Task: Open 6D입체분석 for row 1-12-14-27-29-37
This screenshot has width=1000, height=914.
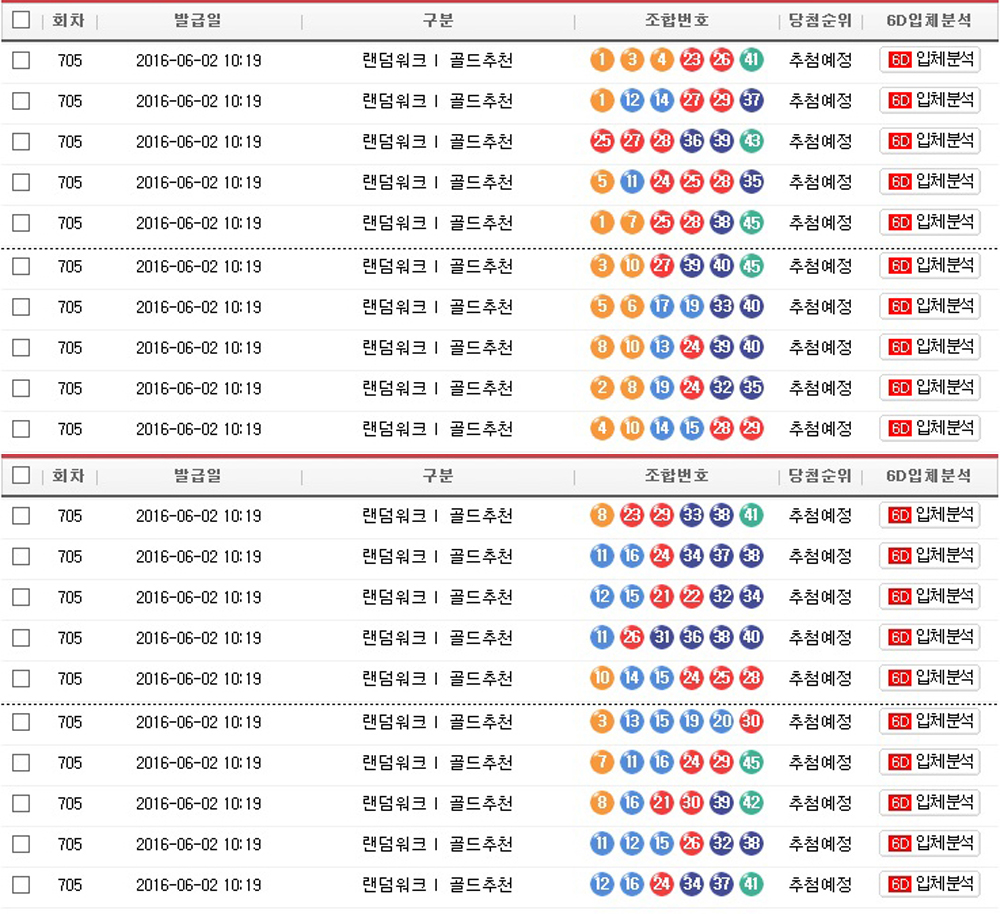Action: [x=930, y=101]
